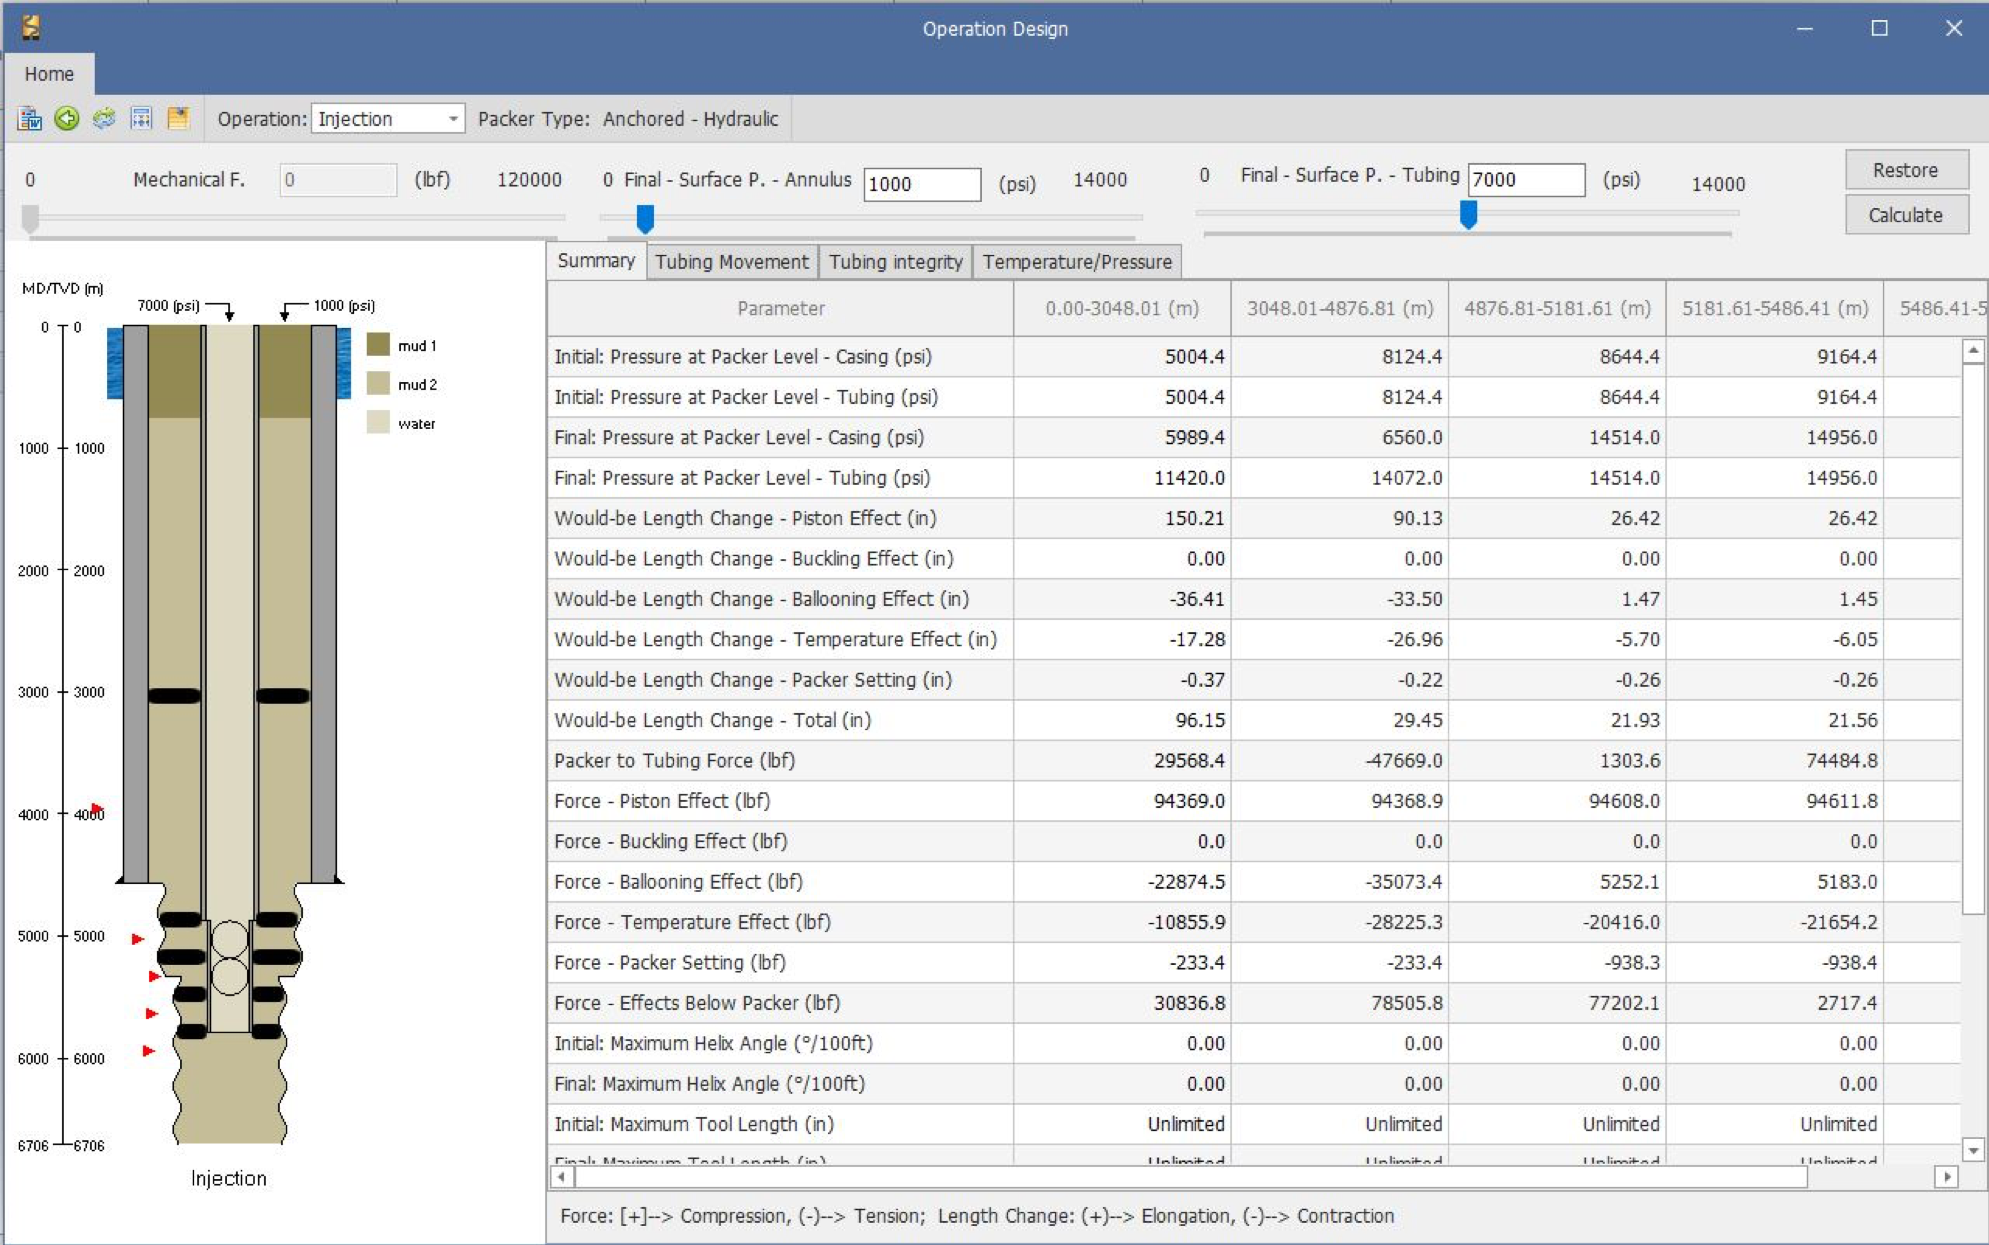1989x1245 pixels.
Task: Open the Tubing integrity tab
Action: click(x=895, y=262)
